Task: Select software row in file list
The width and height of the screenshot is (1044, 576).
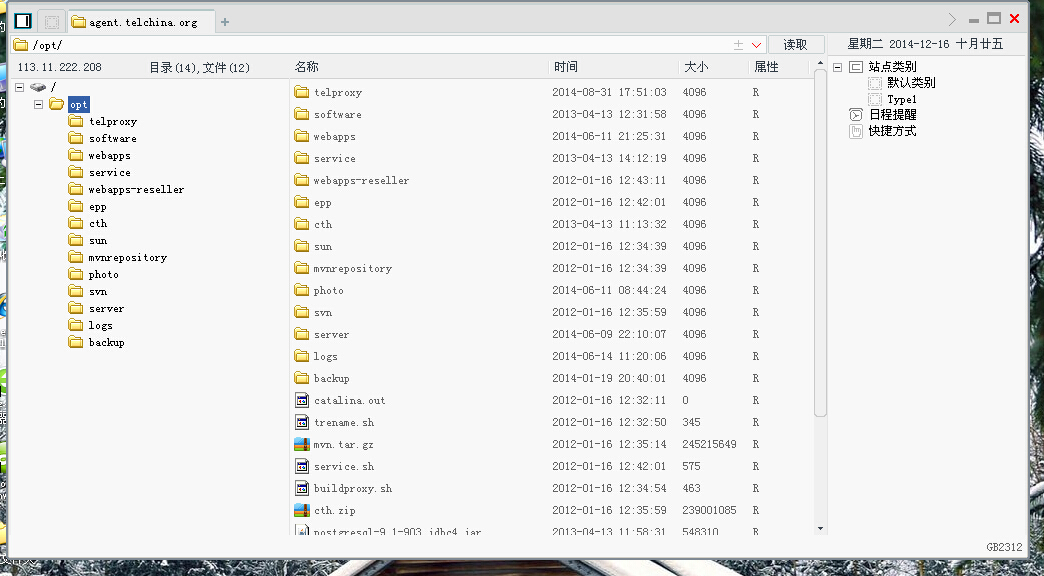Action: [x=551, y=114]
